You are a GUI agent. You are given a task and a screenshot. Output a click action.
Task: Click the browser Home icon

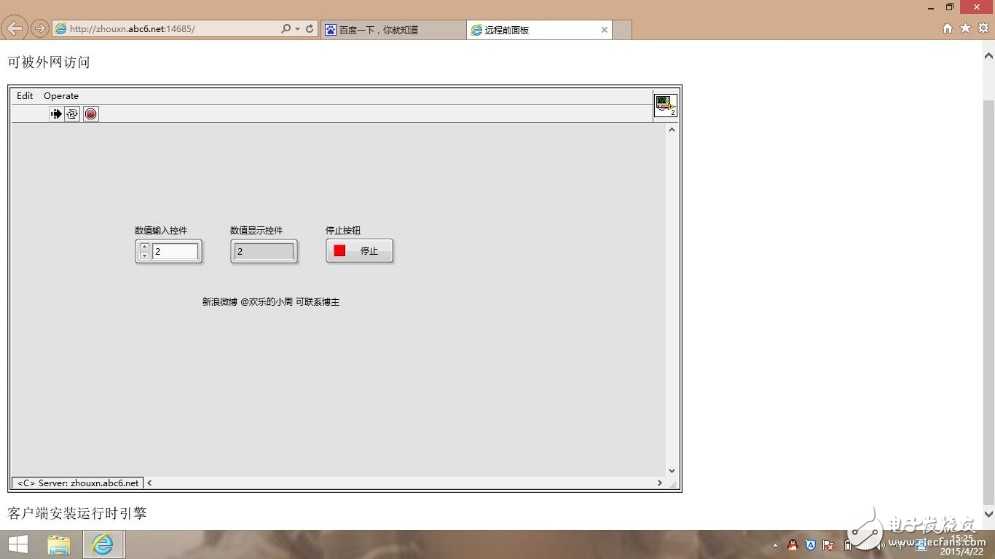click(947, 28)
